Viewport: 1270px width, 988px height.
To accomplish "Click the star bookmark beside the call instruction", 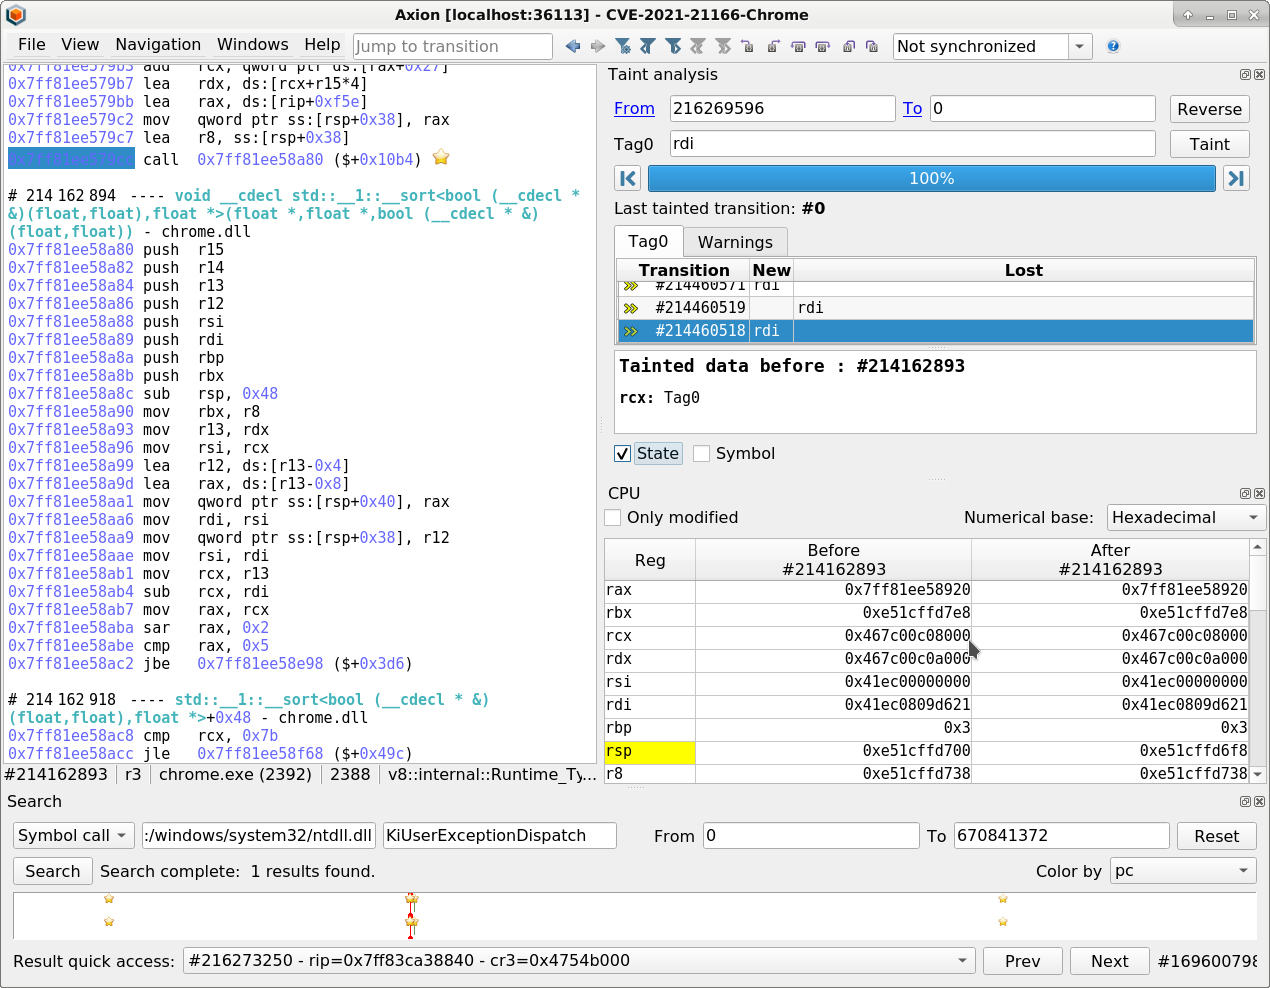I will [441, 158].
